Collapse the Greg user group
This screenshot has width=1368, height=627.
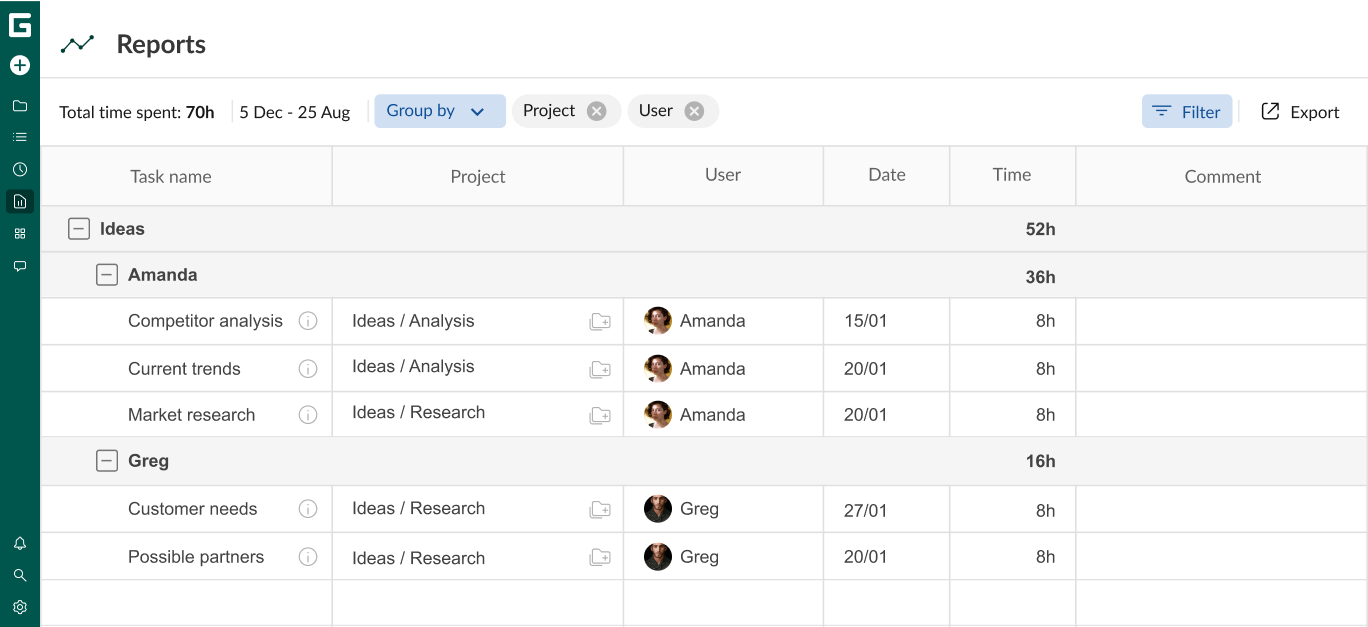(x=107, y=461)
